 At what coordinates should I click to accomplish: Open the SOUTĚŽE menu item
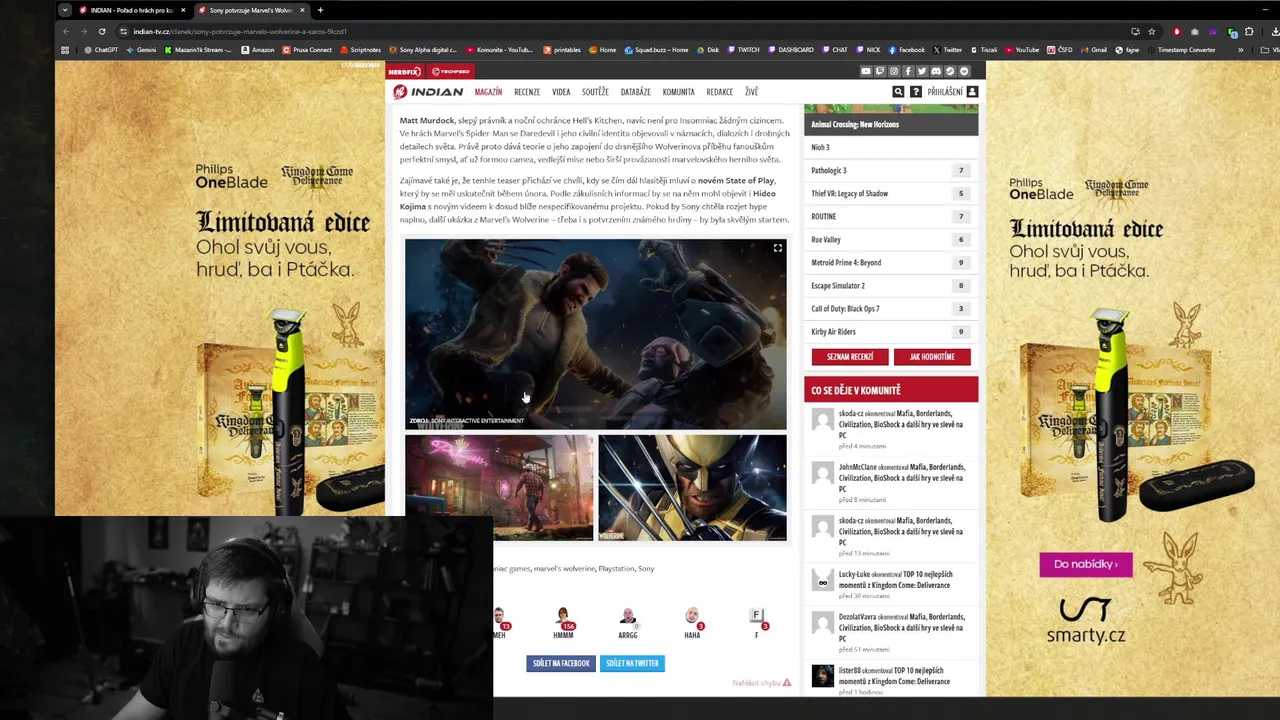(x=595, y=92)
